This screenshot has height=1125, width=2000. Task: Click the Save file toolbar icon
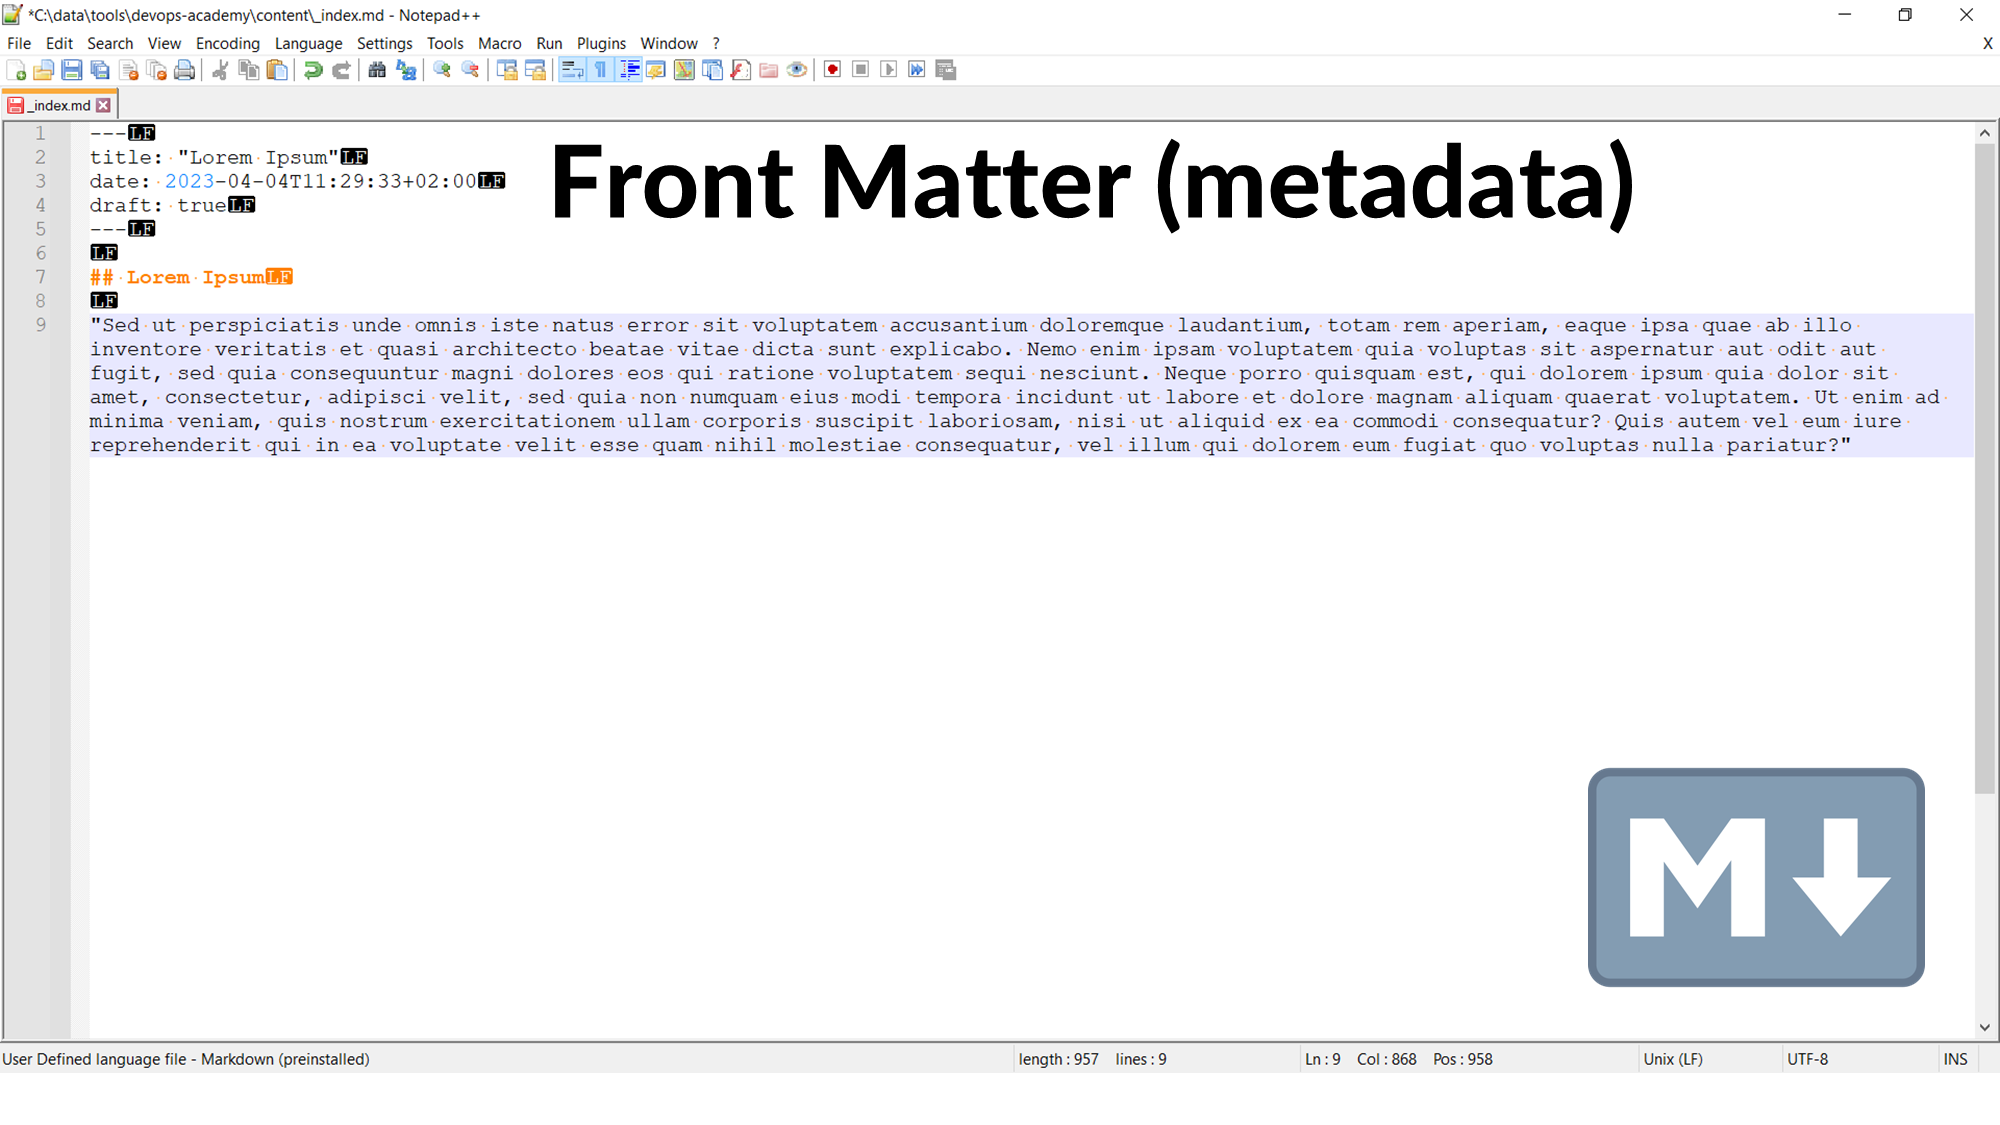pos(72,70)
